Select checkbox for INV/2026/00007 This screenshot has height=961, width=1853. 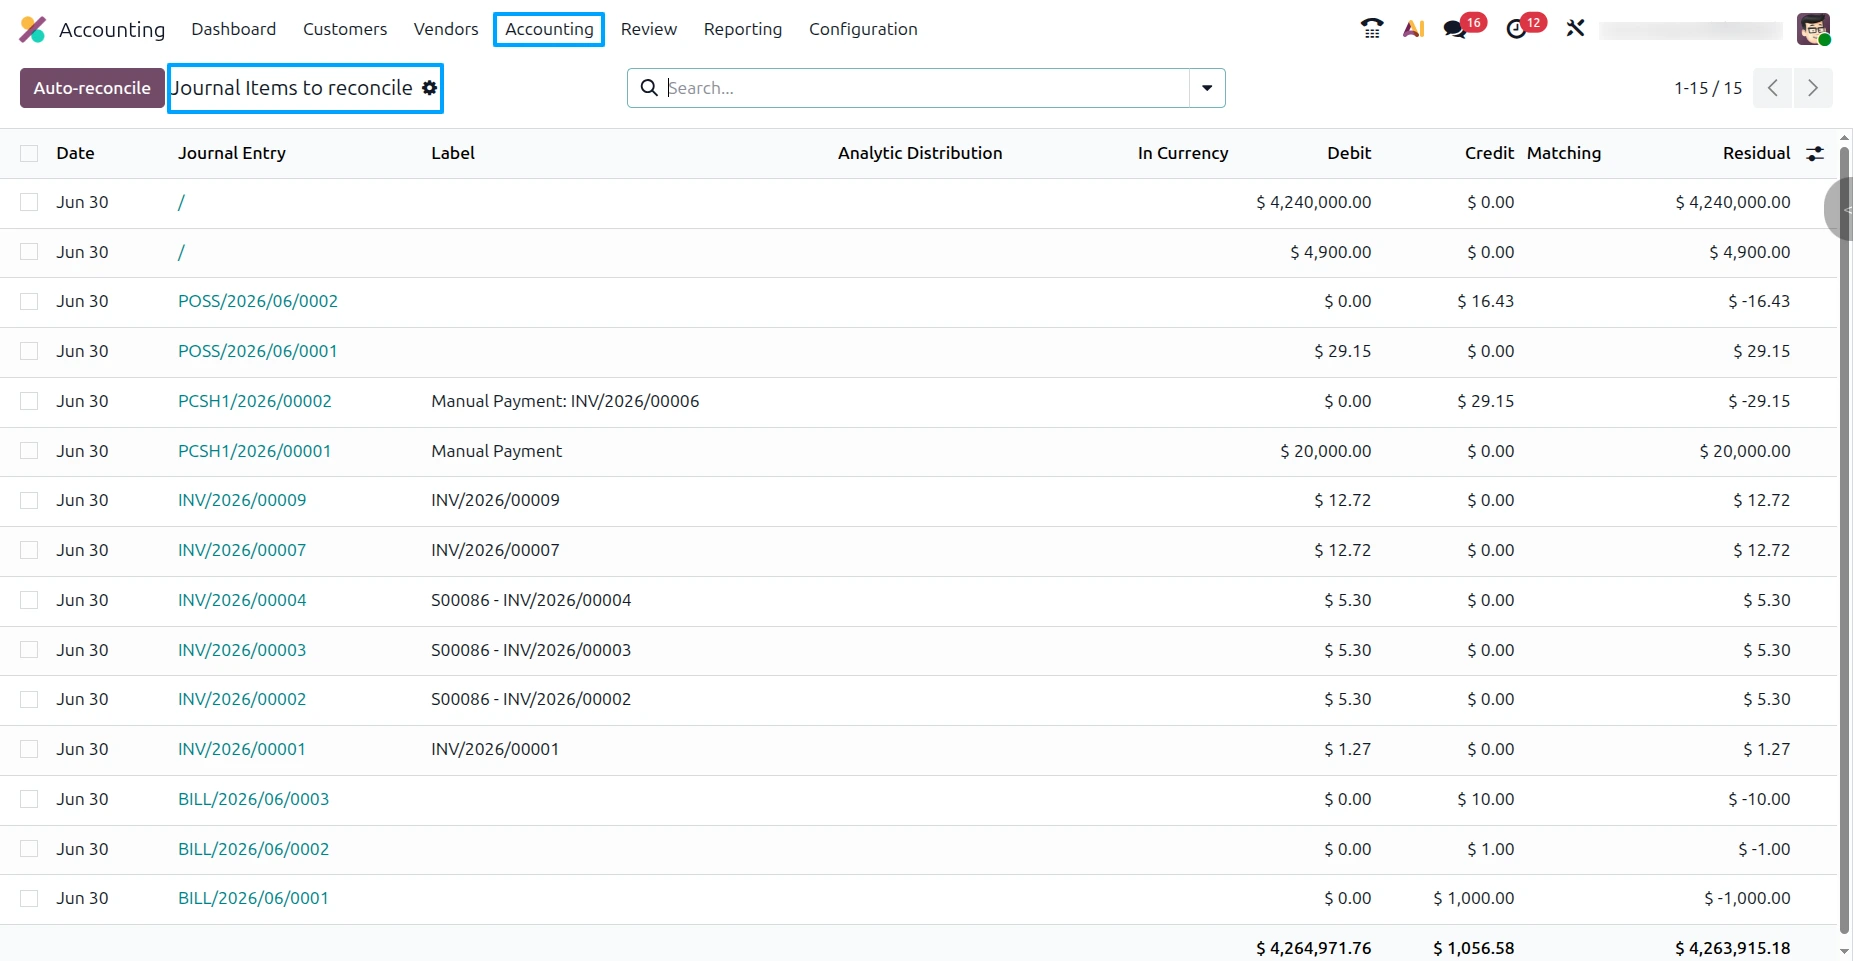[29, 550]
